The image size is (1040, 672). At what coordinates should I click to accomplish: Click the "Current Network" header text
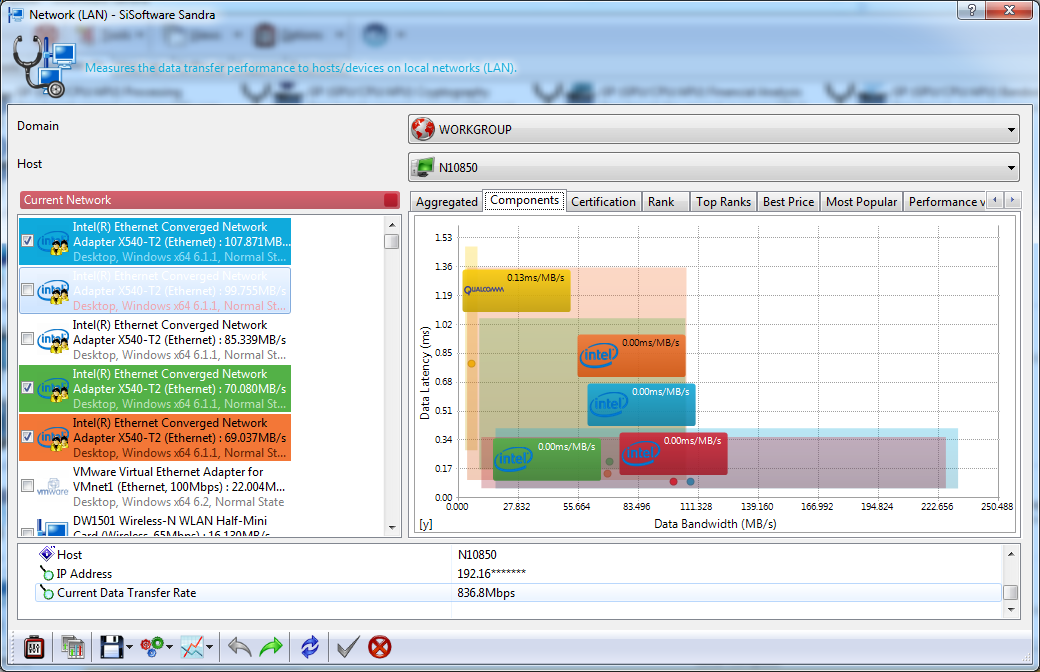68,200
